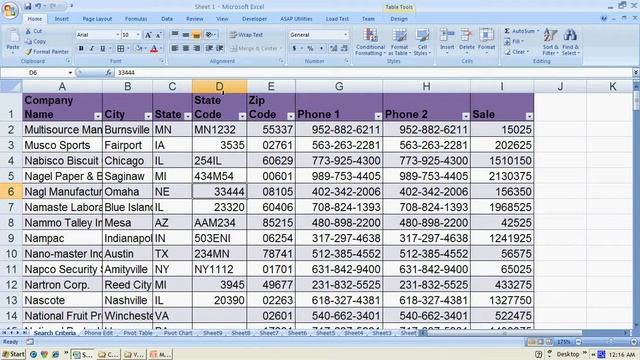Align text left
This screenshot has width=640, height=360.
coord(175,49)
